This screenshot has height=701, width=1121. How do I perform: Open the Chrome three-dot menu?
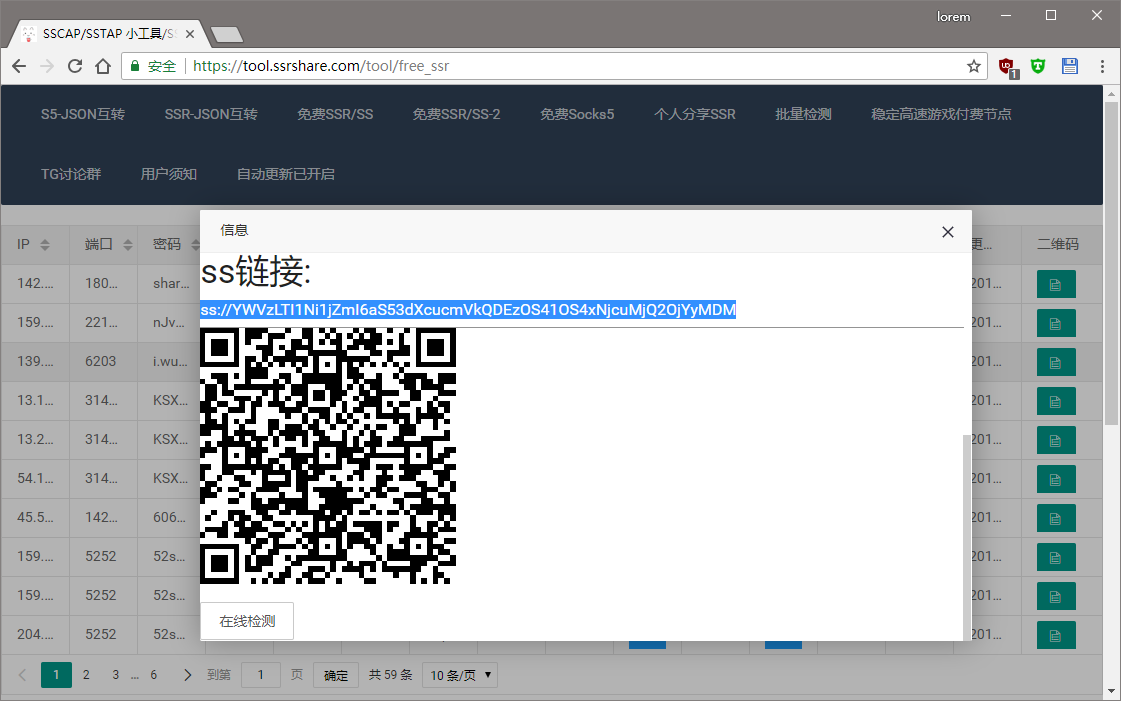click(1102, 66)
